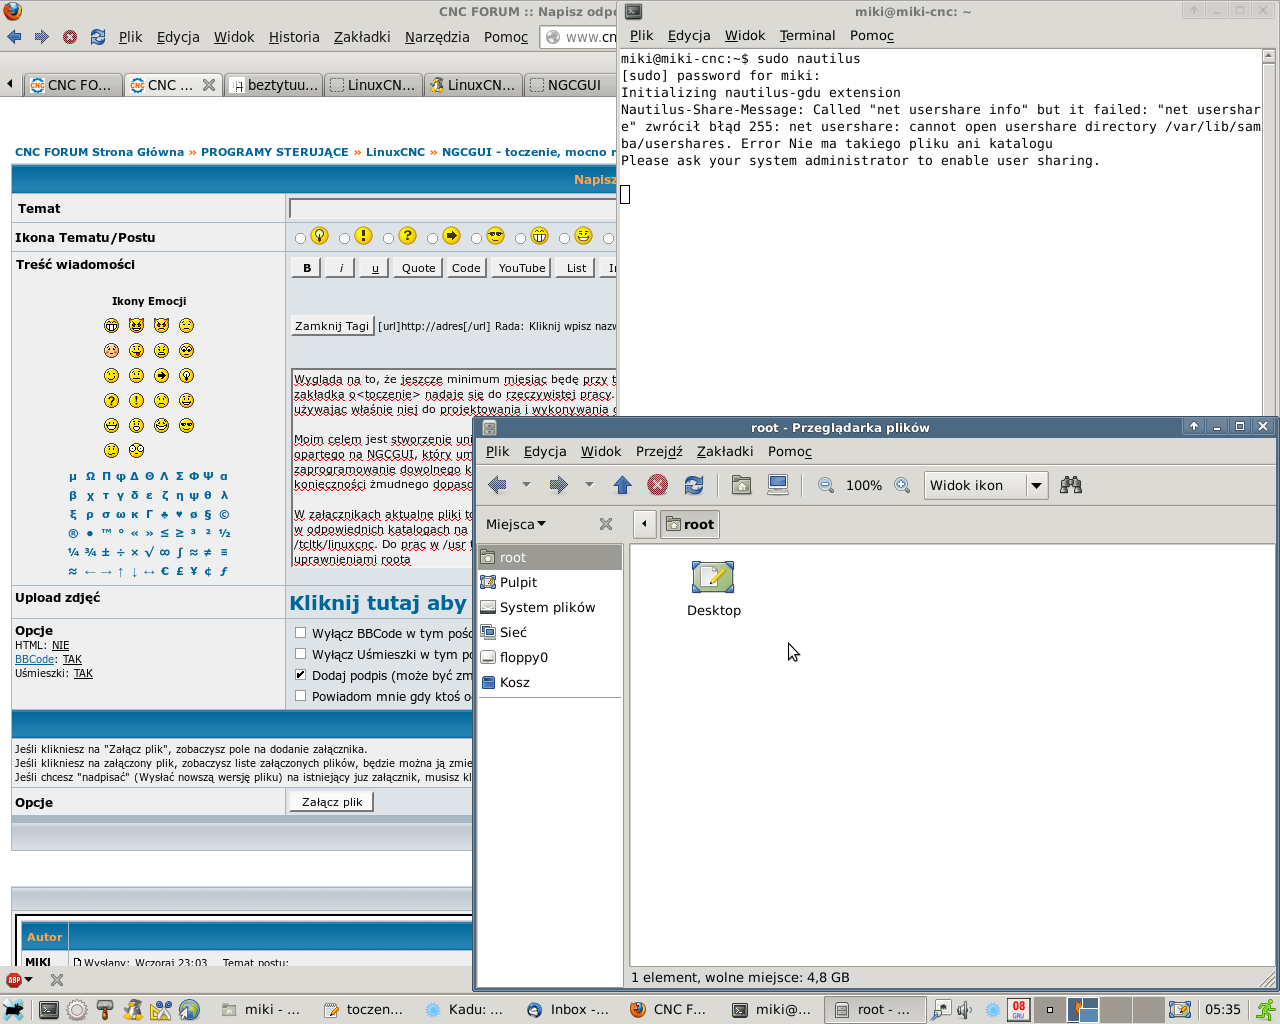Follow the PROGRAMY STERUJĄCE breadcrumb link

tap(275, 152)
